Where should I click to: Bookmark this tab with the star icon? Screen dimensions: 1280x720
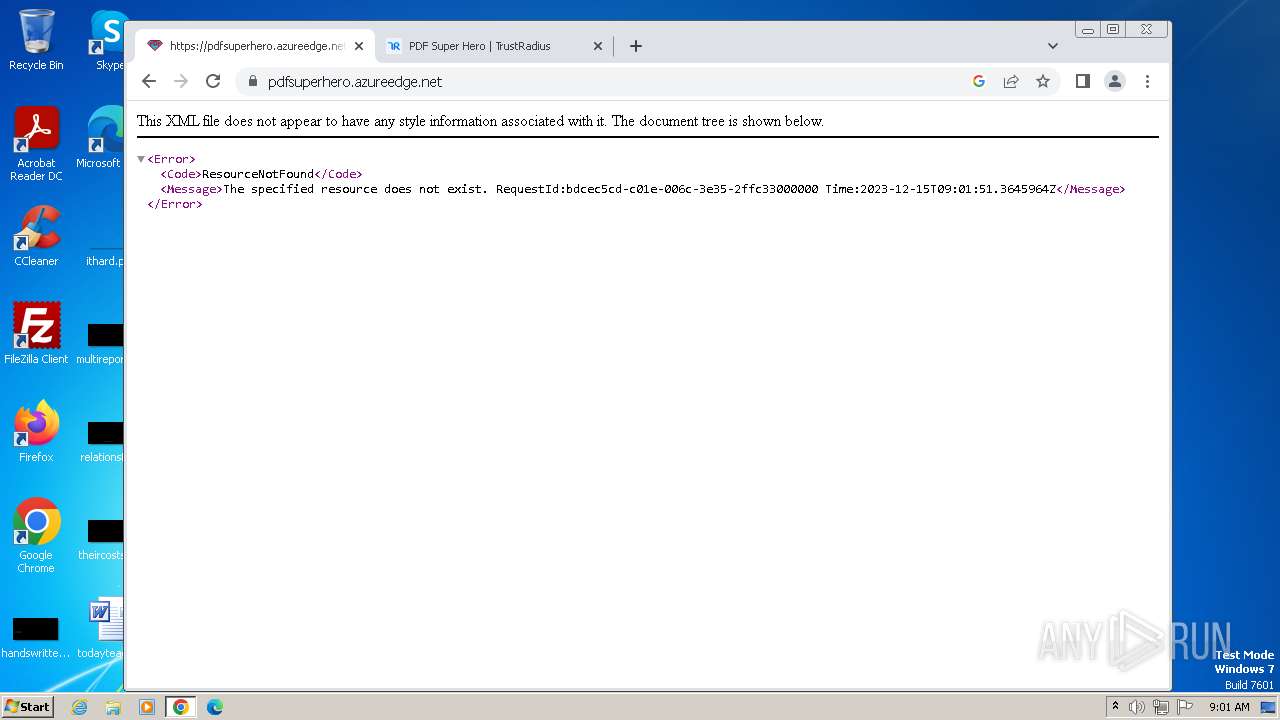coord(1043,81)
